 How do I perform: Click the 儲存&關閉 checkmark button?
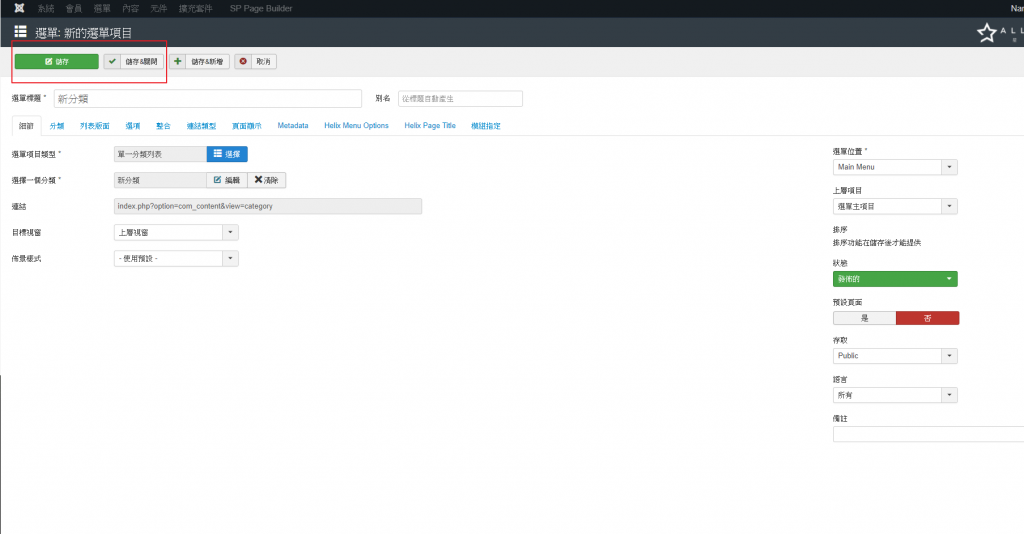click(134, 61)
